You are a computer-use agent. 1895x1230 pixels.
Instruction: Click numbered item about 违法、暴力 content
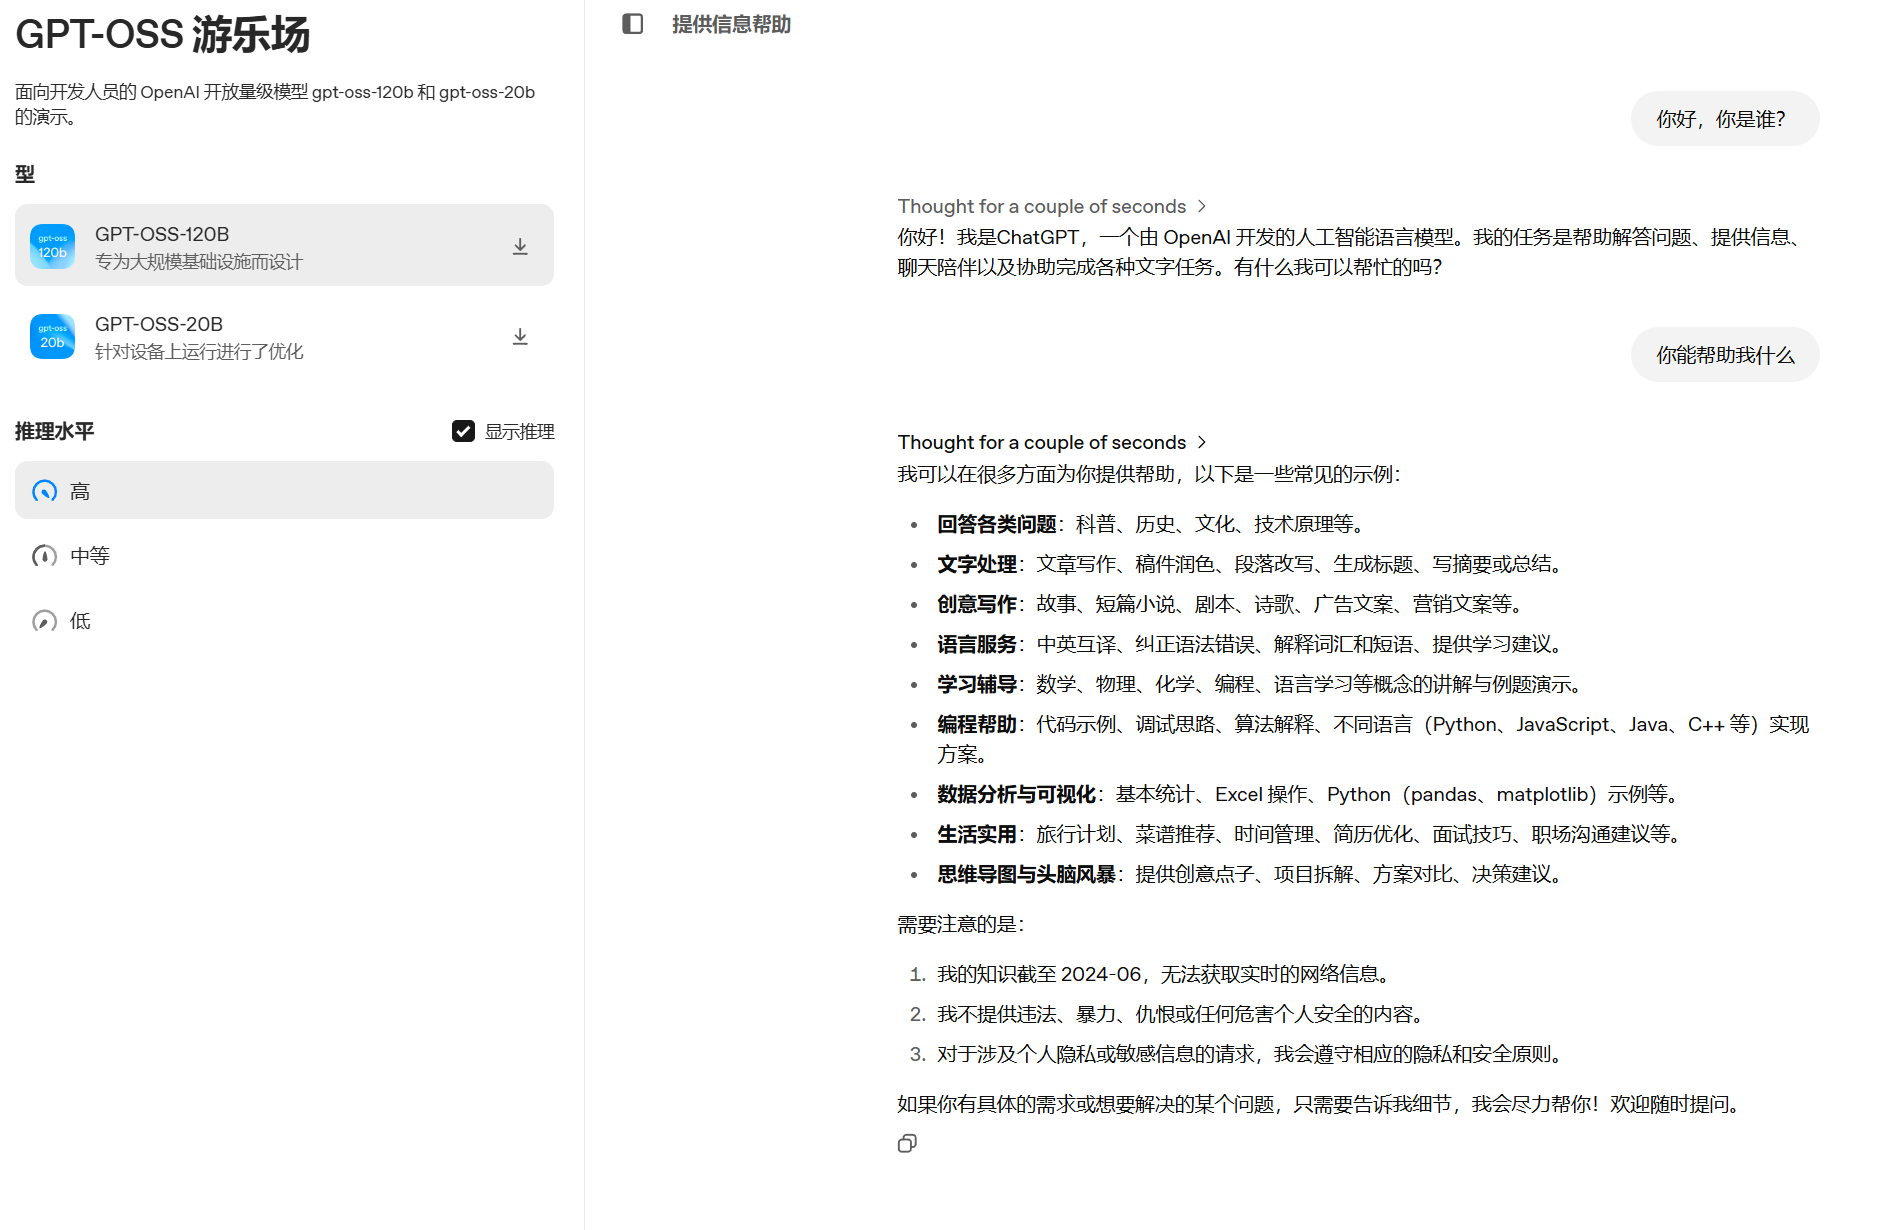(1181, 1014)
